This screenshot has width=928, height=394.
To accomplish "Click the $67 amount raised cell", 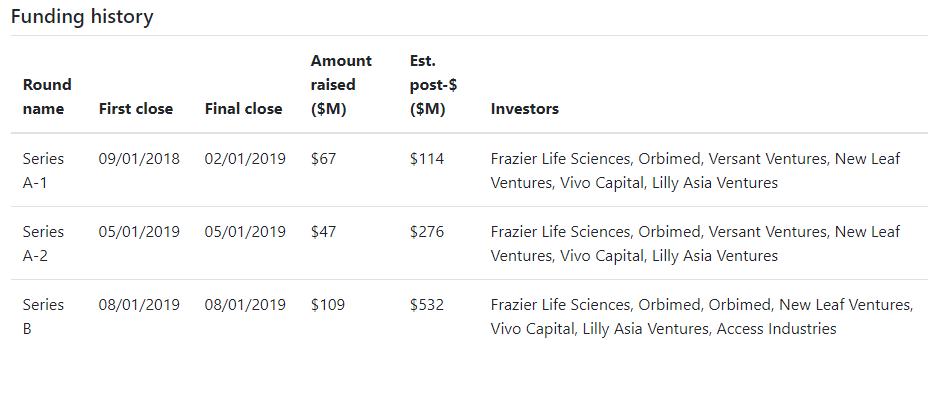I will tap(323, 159).
